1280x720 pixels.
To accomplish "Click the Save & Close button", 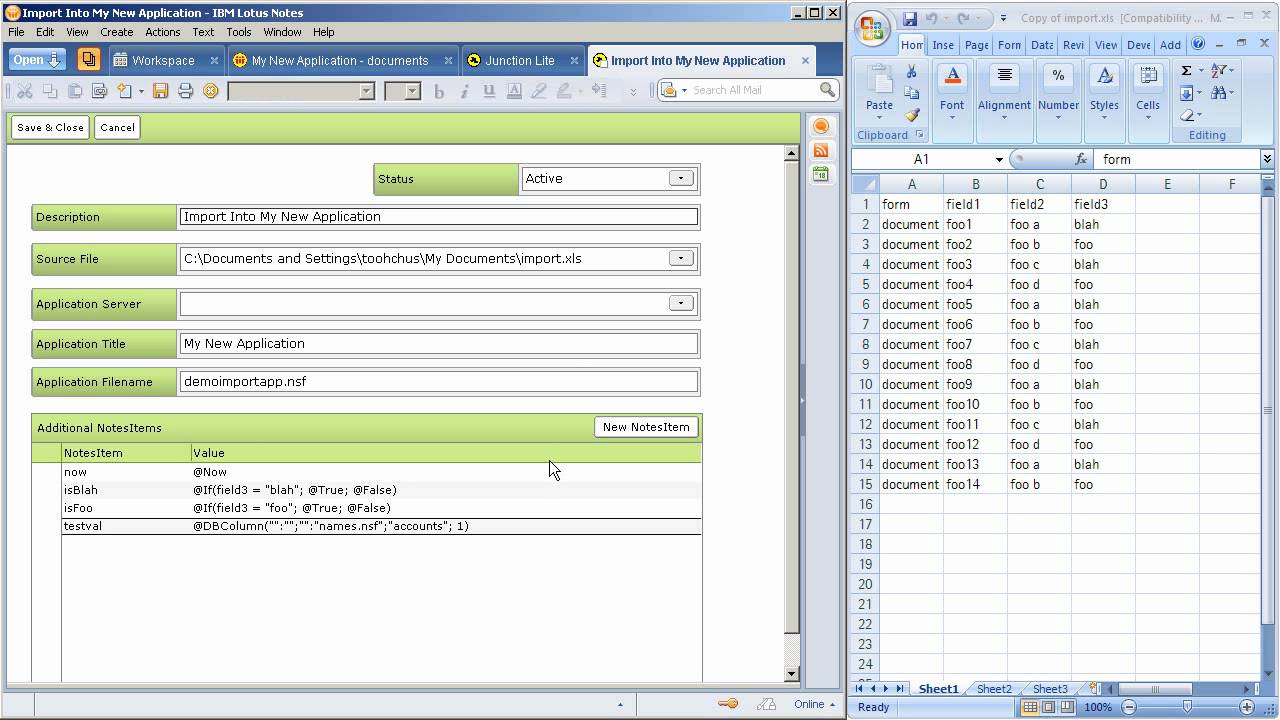I will click(x=50, y=127).
